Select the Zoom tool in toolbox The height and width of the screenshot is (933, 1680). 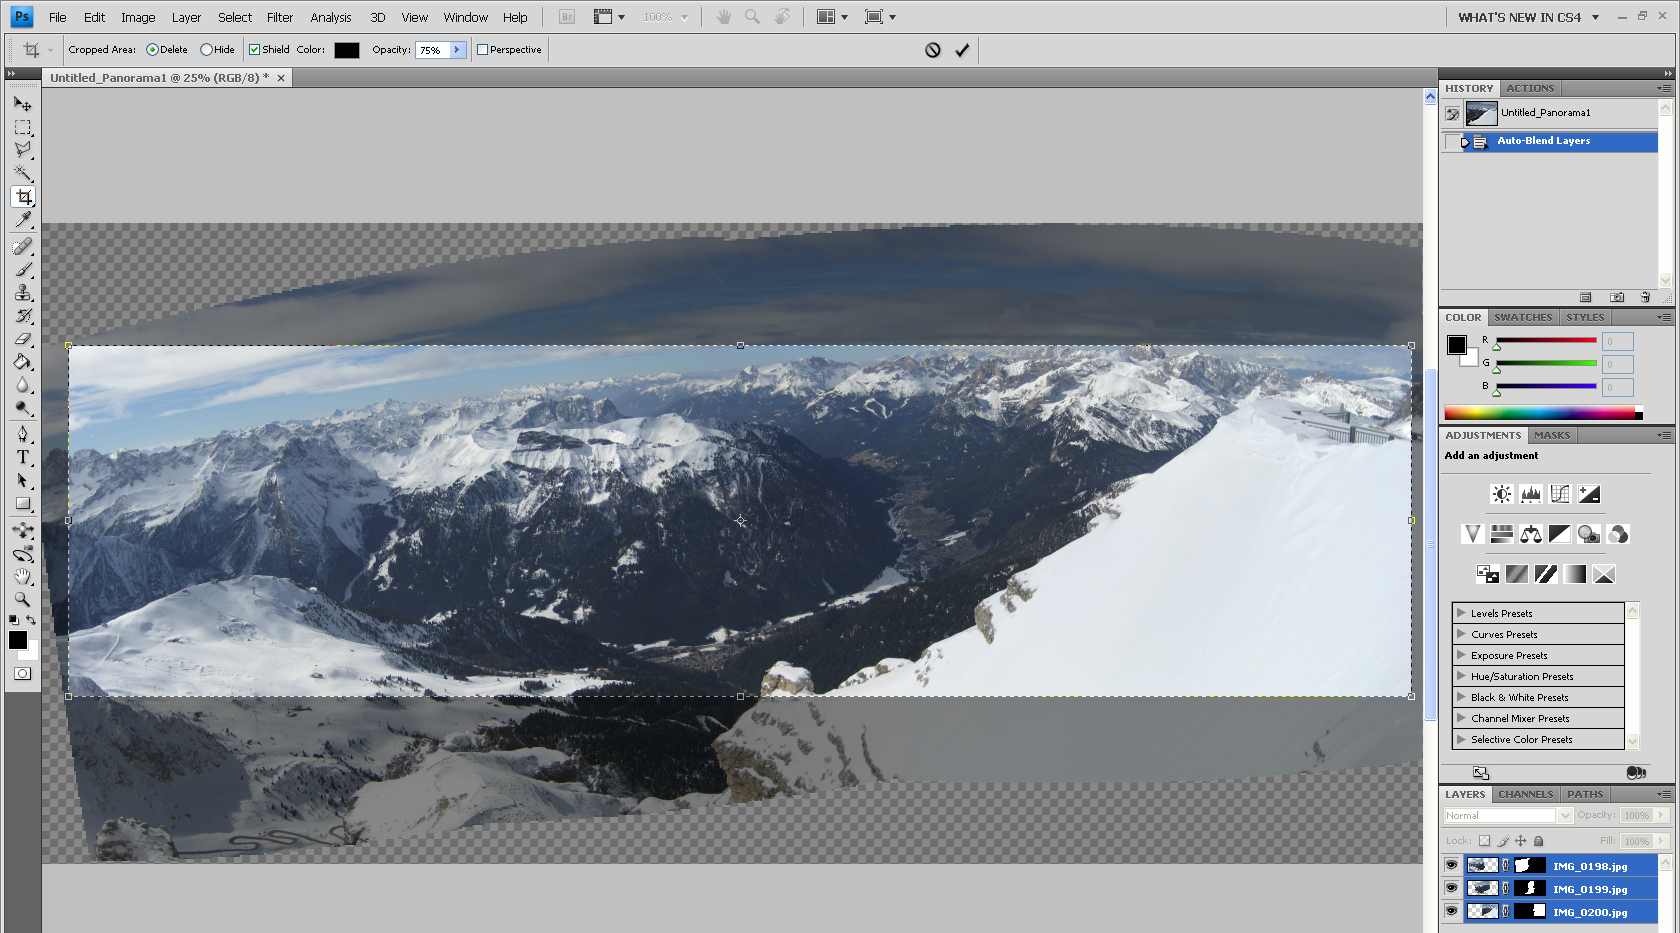click(22, 600)
